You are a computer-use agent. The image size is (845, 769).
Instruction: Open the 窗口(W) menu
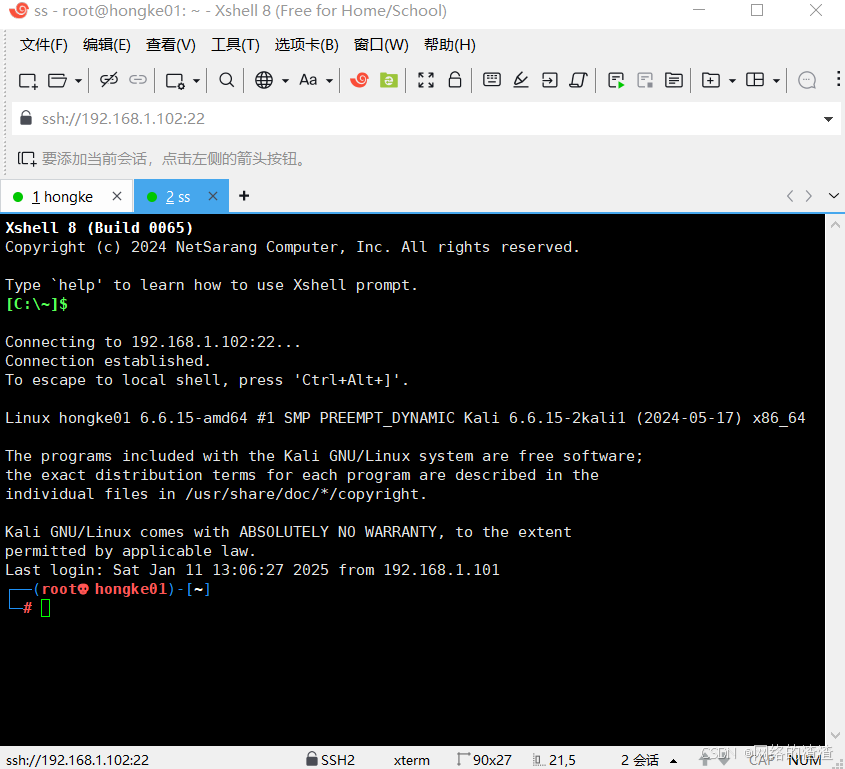coord(381,45)
